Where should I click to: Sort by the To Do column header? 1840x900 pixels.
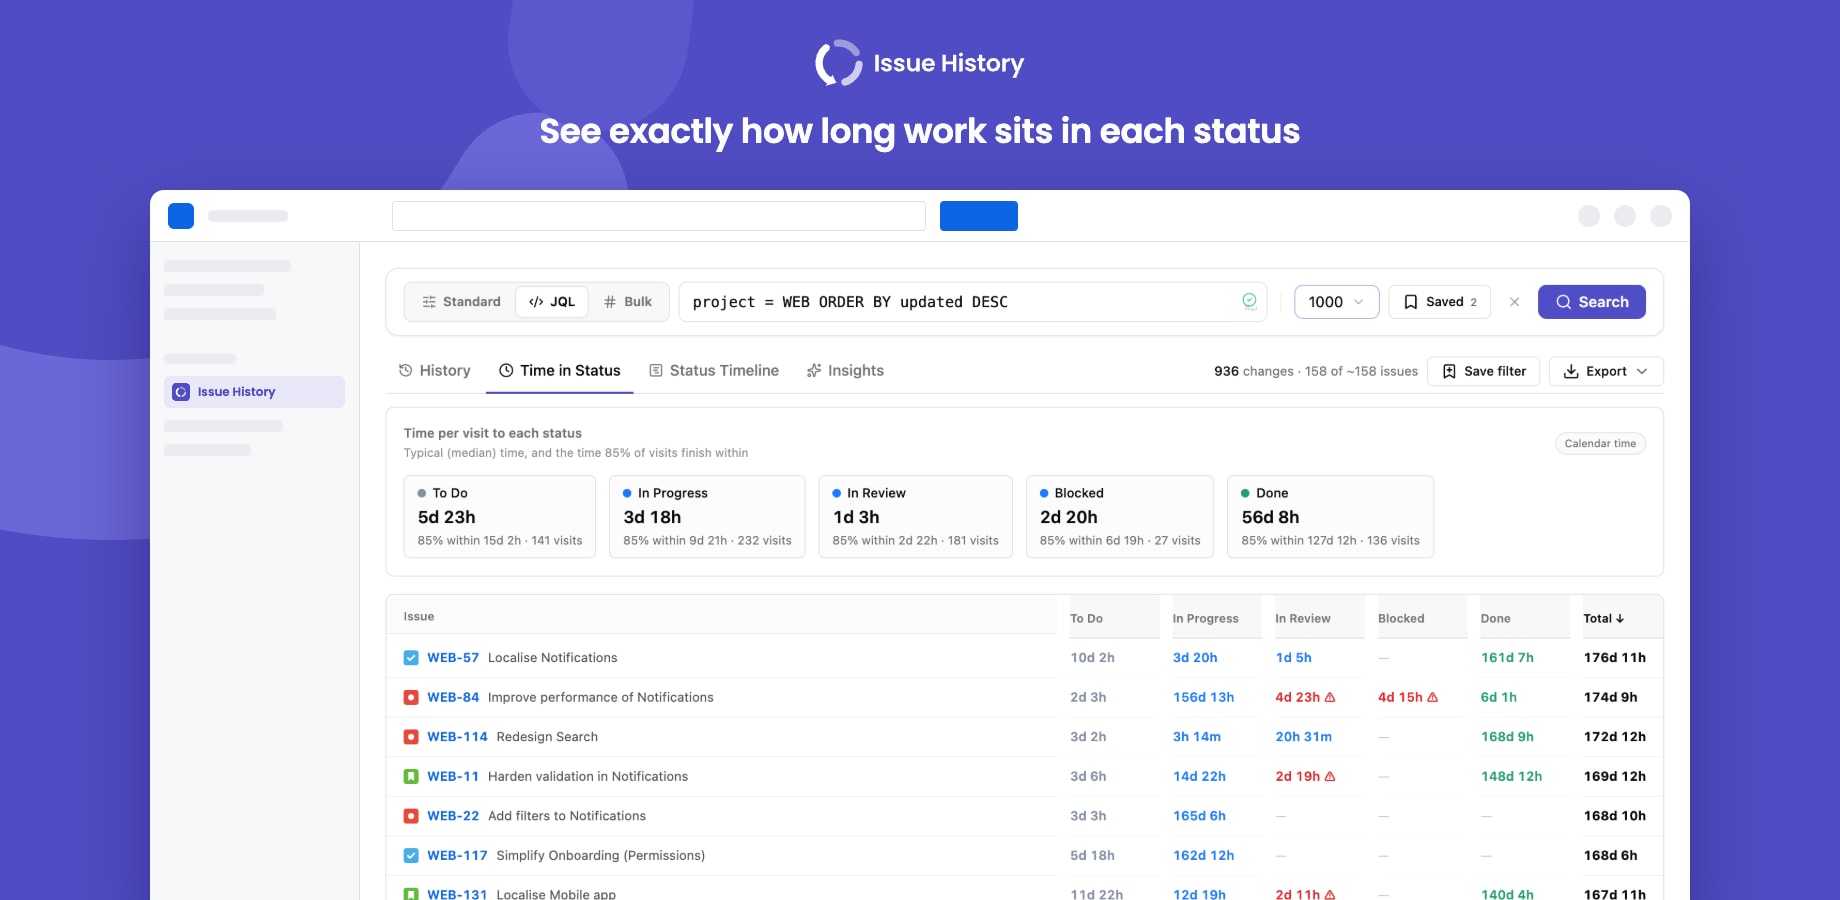coord(1086,618)
